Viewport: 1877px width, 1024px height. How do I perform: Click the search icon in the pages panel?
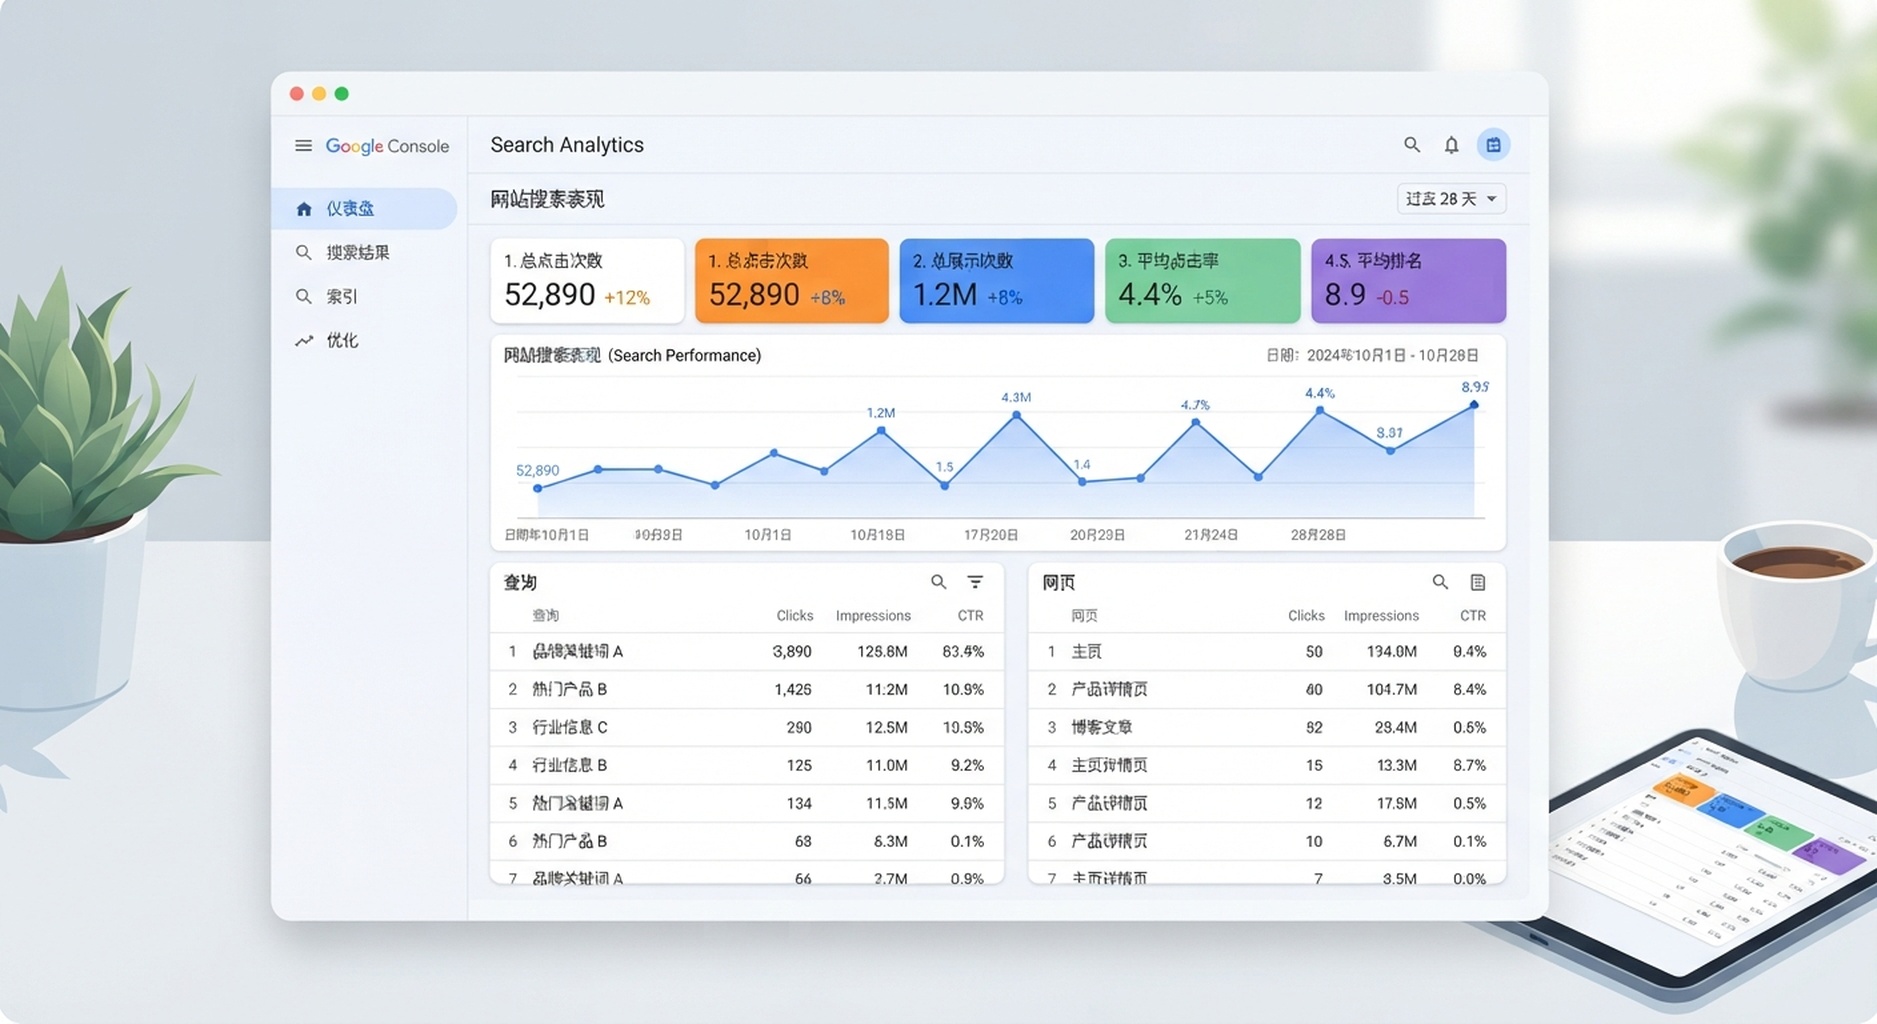(1440, 582)
